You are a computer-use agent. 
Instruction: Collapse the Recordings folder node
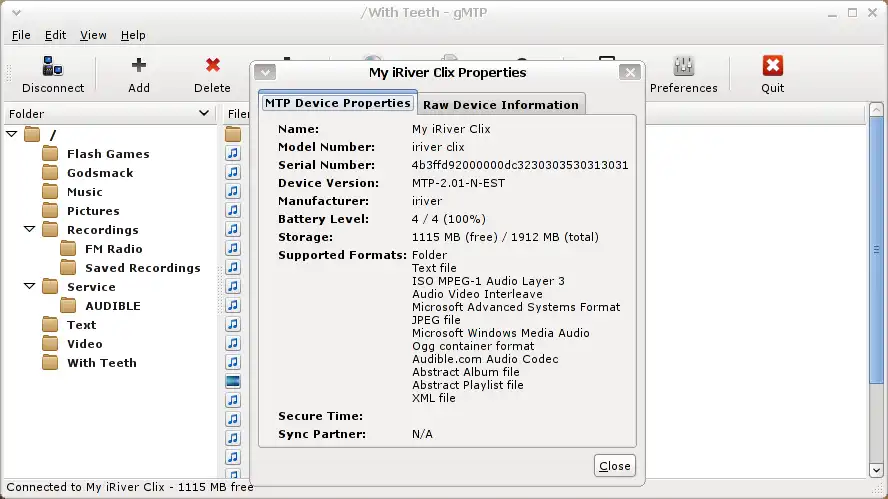click(x=29, y=229)
